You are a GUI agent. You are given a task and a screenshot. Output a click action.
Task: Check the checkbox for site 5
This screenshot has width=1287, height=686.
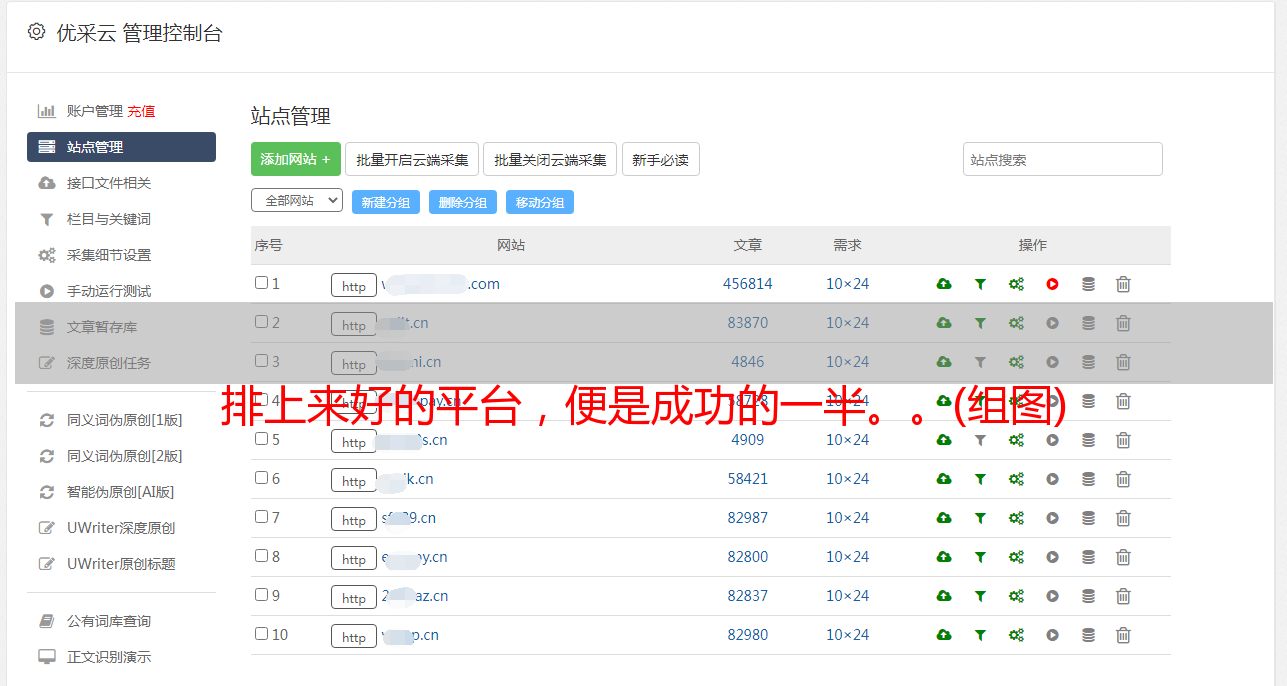(x=261, y=439)
